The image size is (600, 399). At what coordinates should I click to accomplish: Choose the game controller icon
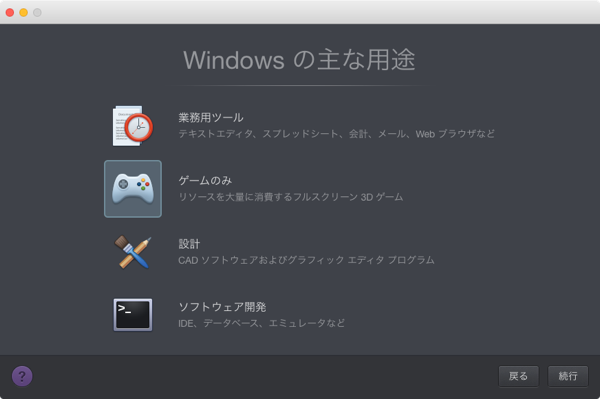133,189
